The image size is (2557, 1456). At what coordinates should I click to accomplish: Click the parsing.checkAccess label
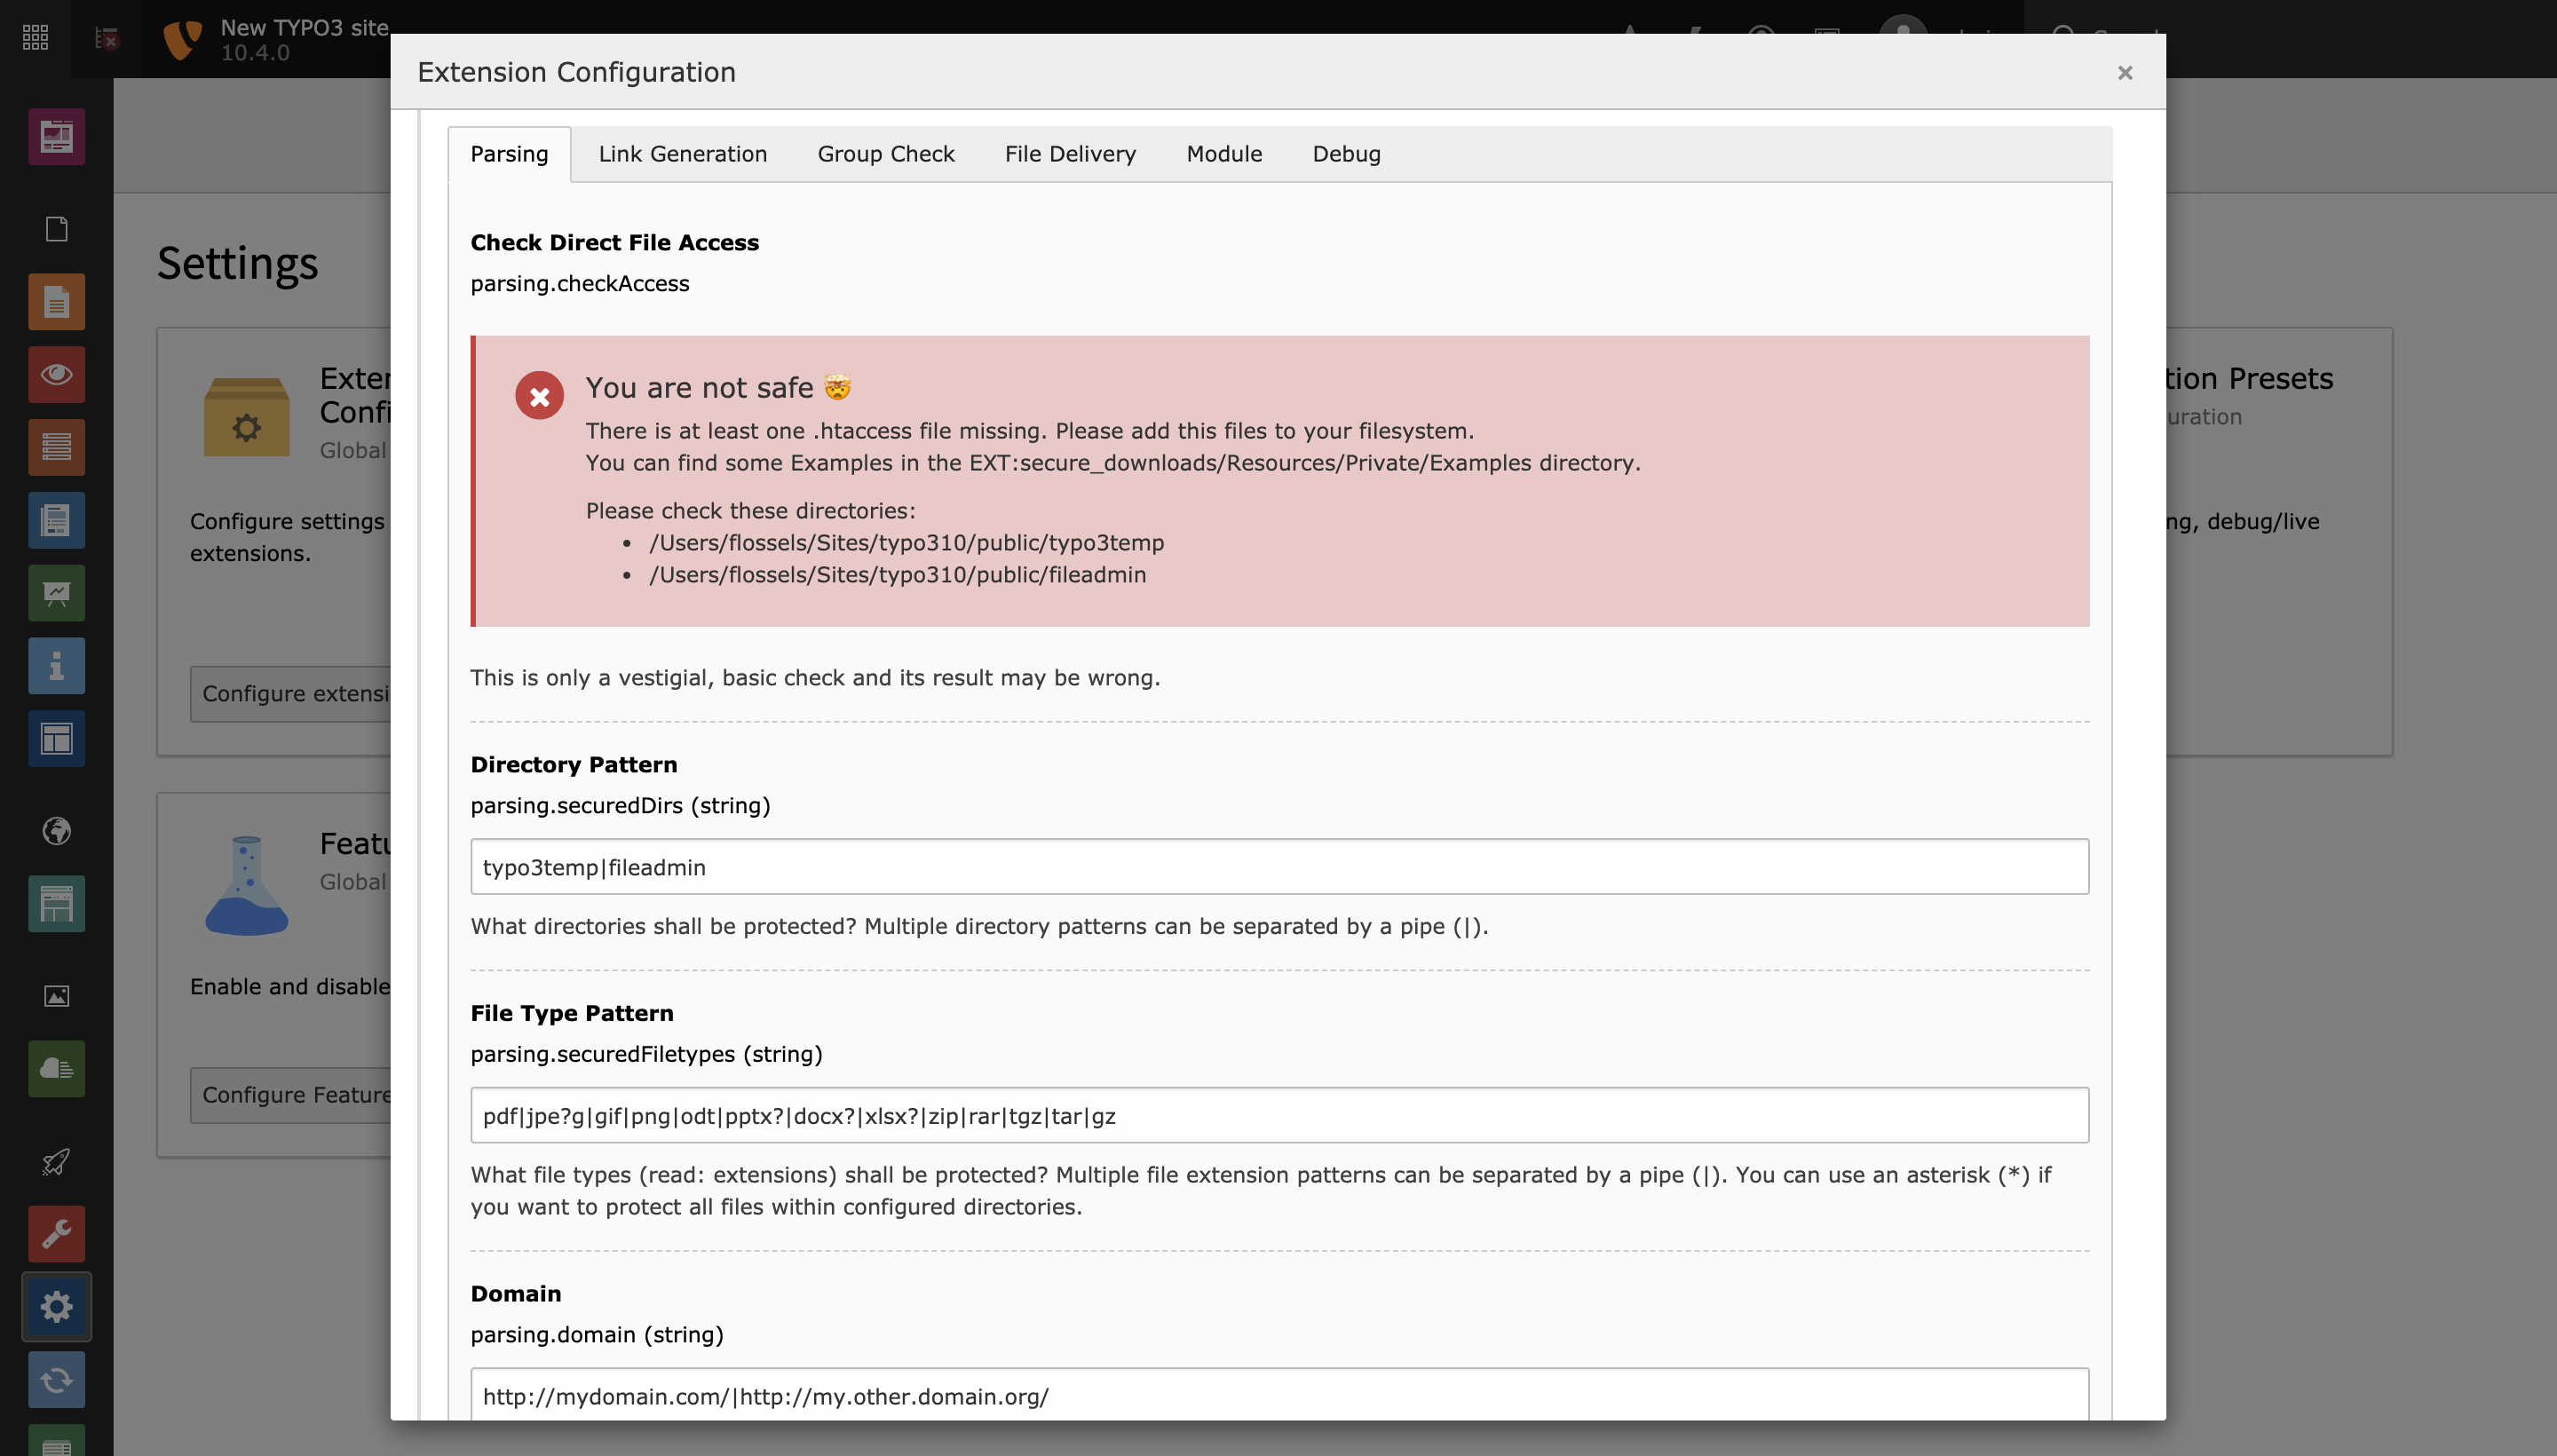click(x=580, y=284)
